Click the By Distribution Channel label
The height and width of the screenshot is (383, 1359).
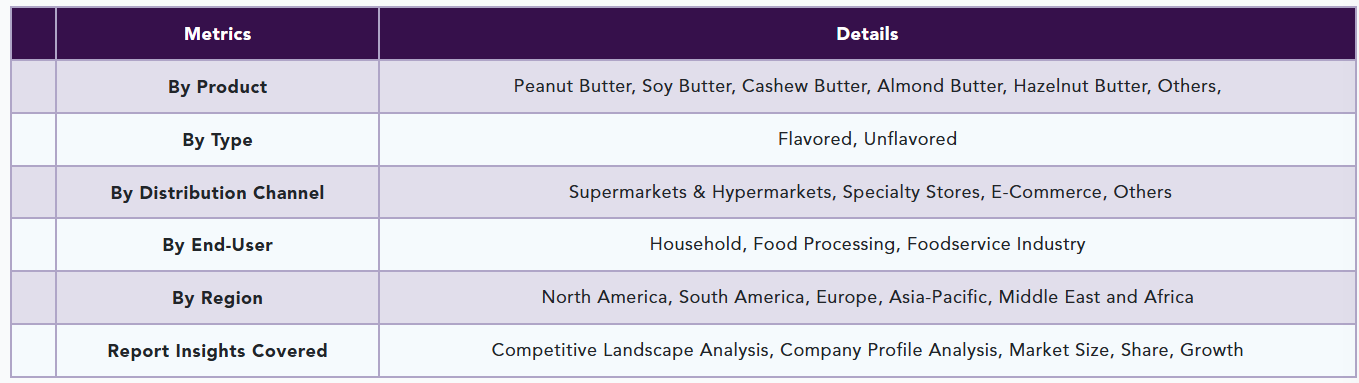(217, 193)
